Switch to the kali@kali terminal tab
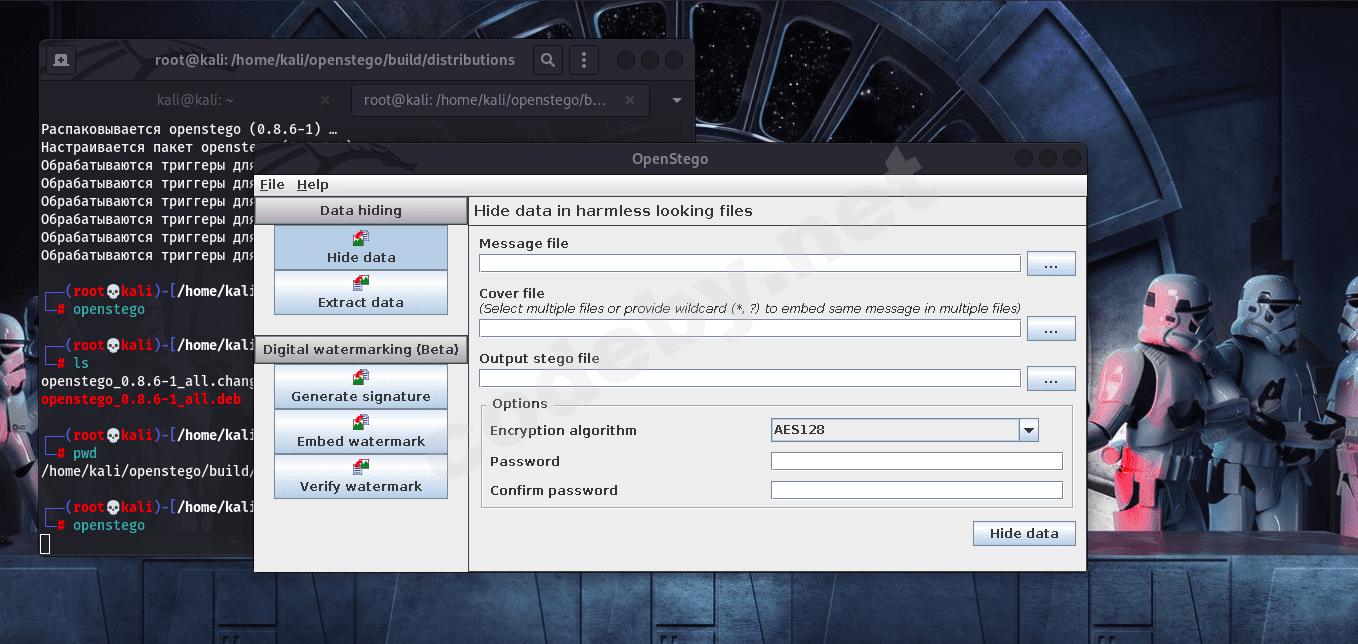 [x=195, y=100]
